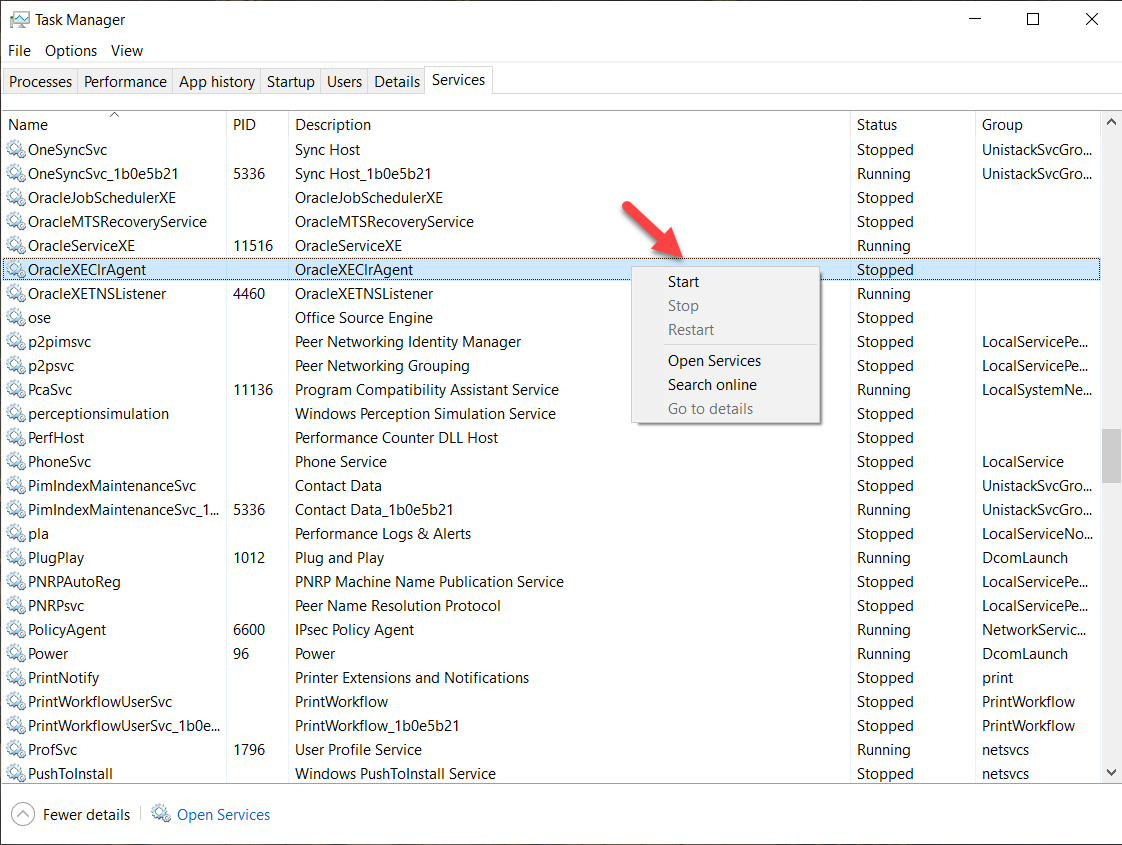Click the PolicyAgent service icon
The width and height of the screenshot is (1122, 845).
(16, 629)
